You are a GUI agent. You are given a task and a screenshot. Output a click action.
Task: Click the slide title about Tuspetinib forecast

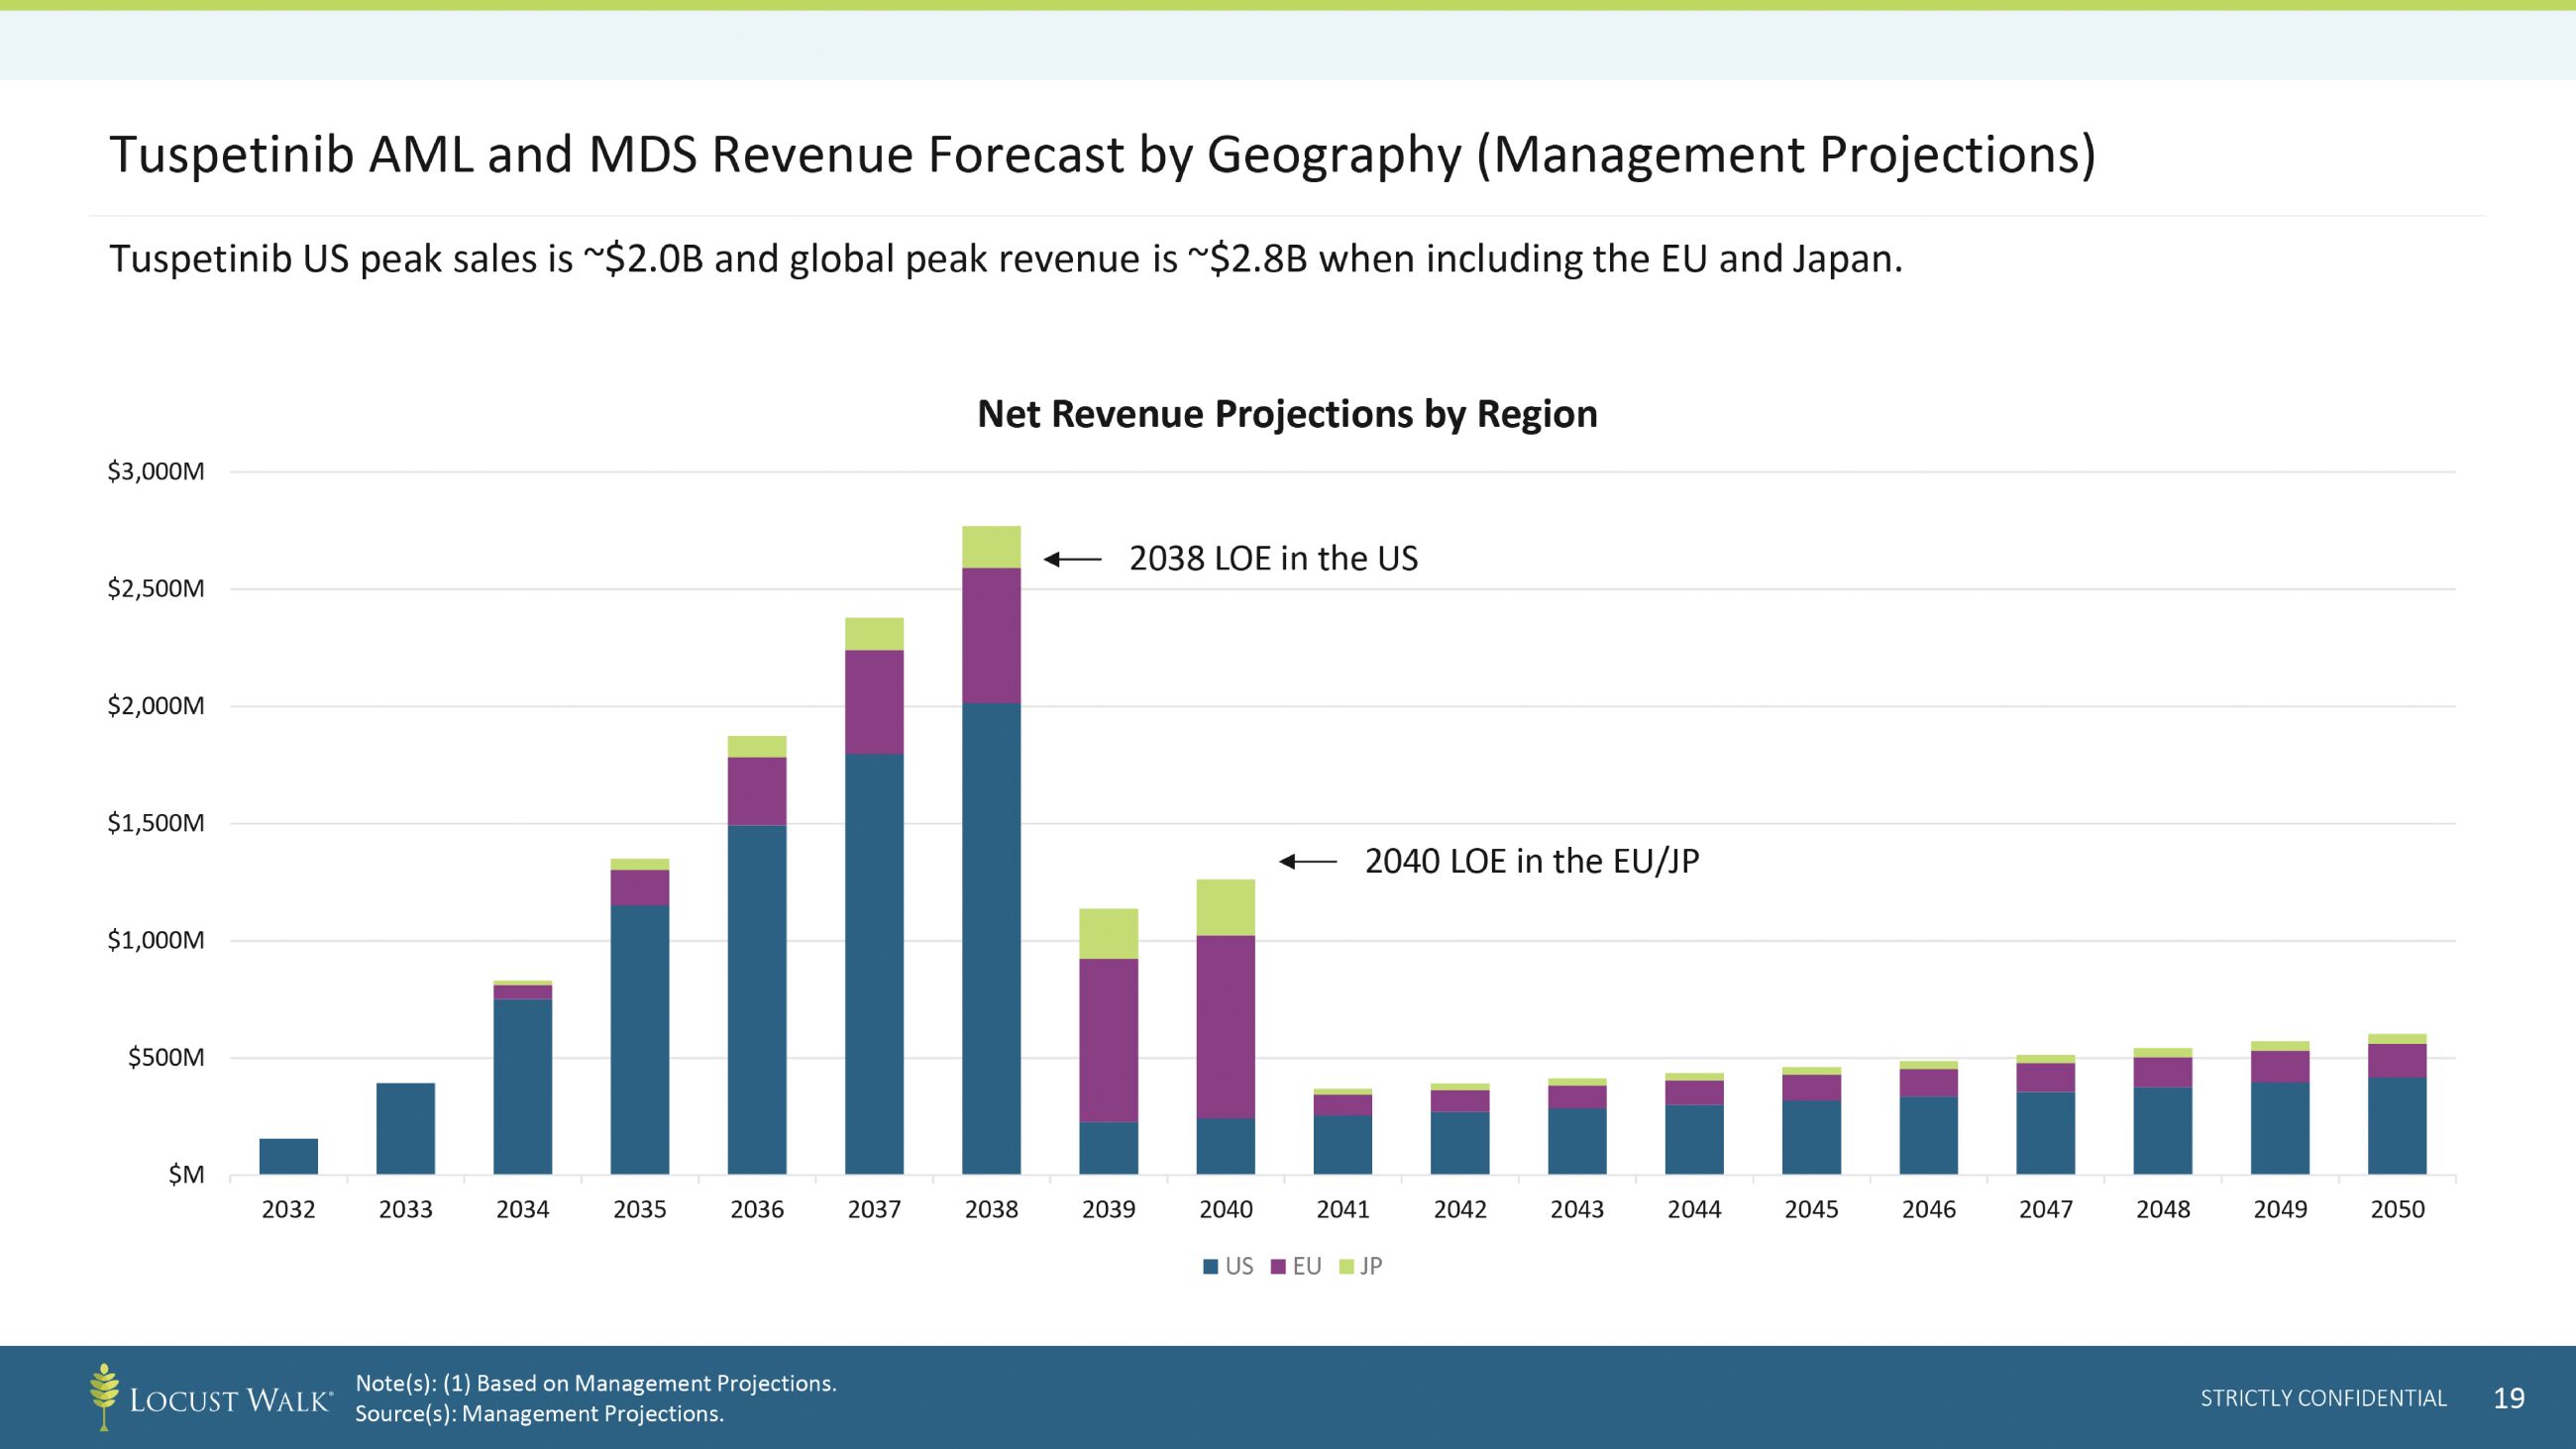point(1101,155)
